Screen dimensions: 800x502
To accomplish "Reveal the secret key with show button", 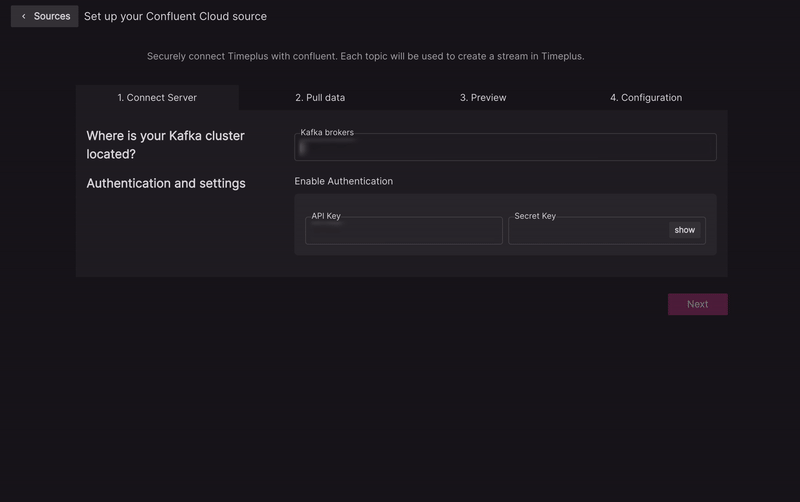I will tap(684, 230).
